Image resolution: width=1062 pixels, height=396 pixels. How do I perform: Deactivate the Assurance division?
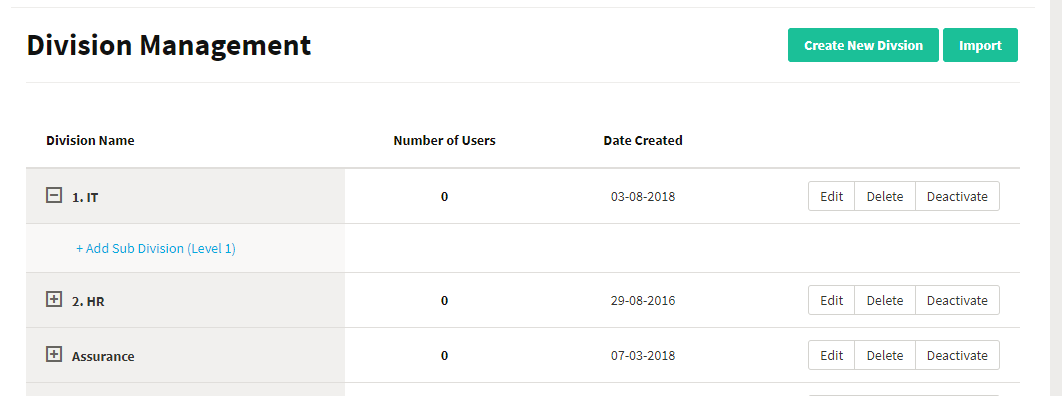pos(957,355)
